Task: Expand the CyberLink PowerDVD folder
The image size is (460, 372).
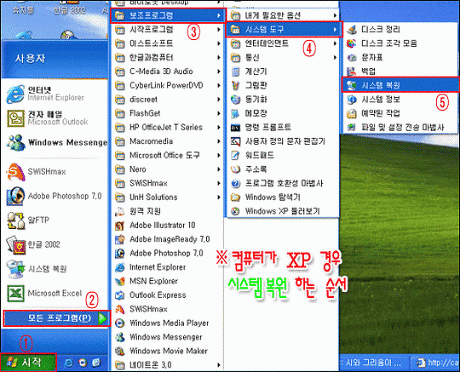Action: pos(168,85)
